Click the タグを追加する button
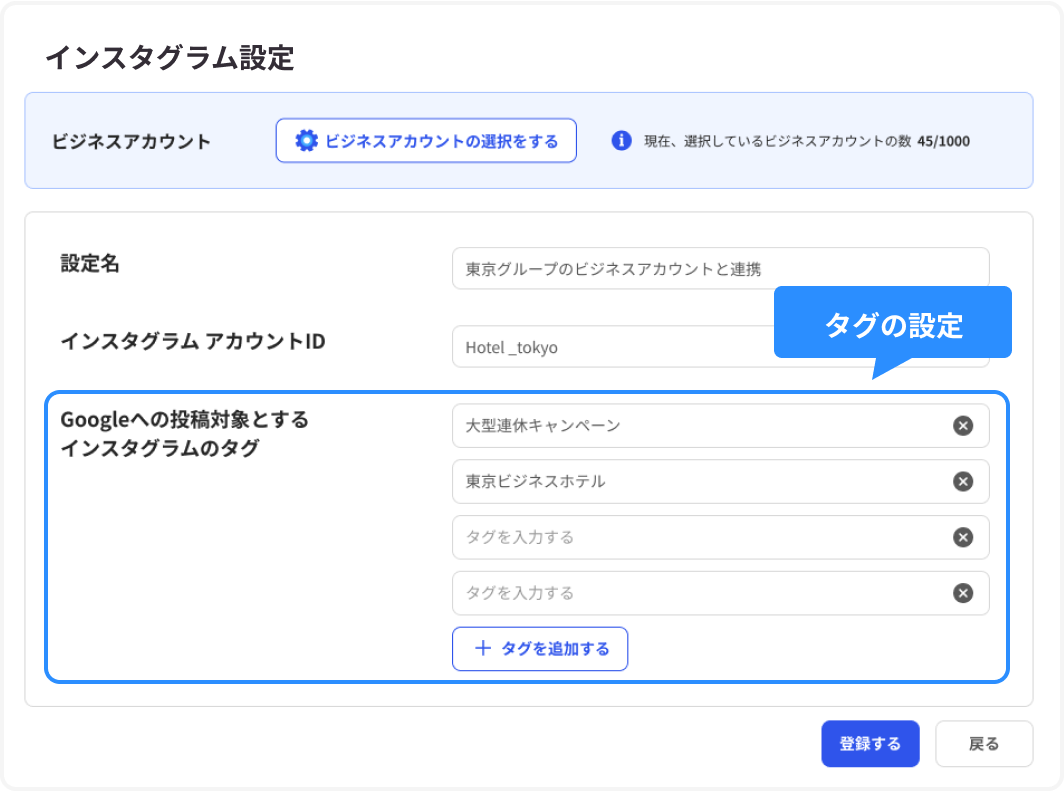 [540, 648]
